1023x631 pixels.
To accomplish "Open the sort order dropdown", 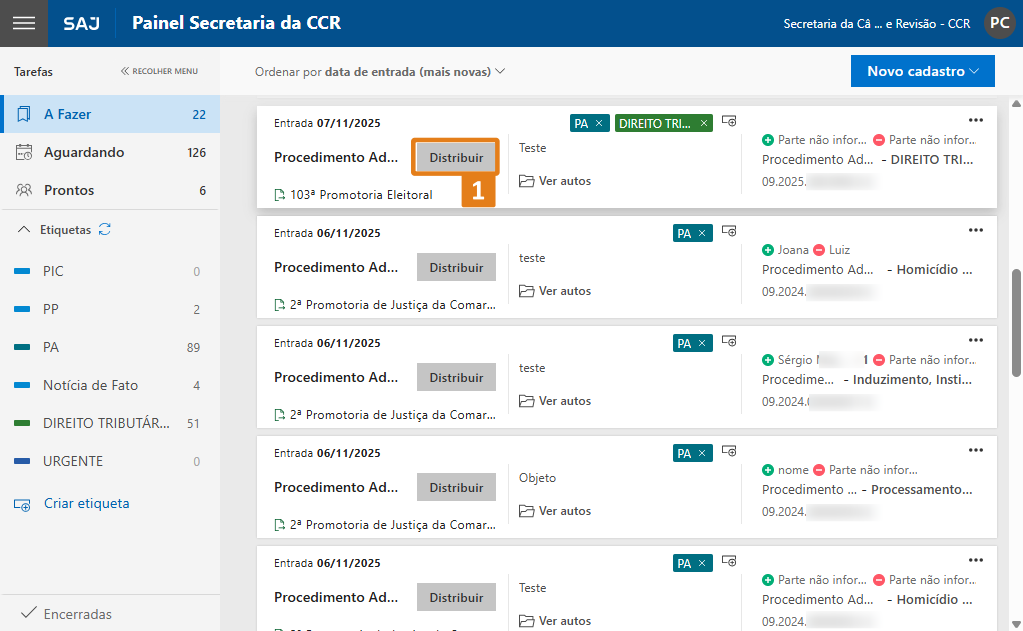I will pyautogui.click(x=380, y=72).
